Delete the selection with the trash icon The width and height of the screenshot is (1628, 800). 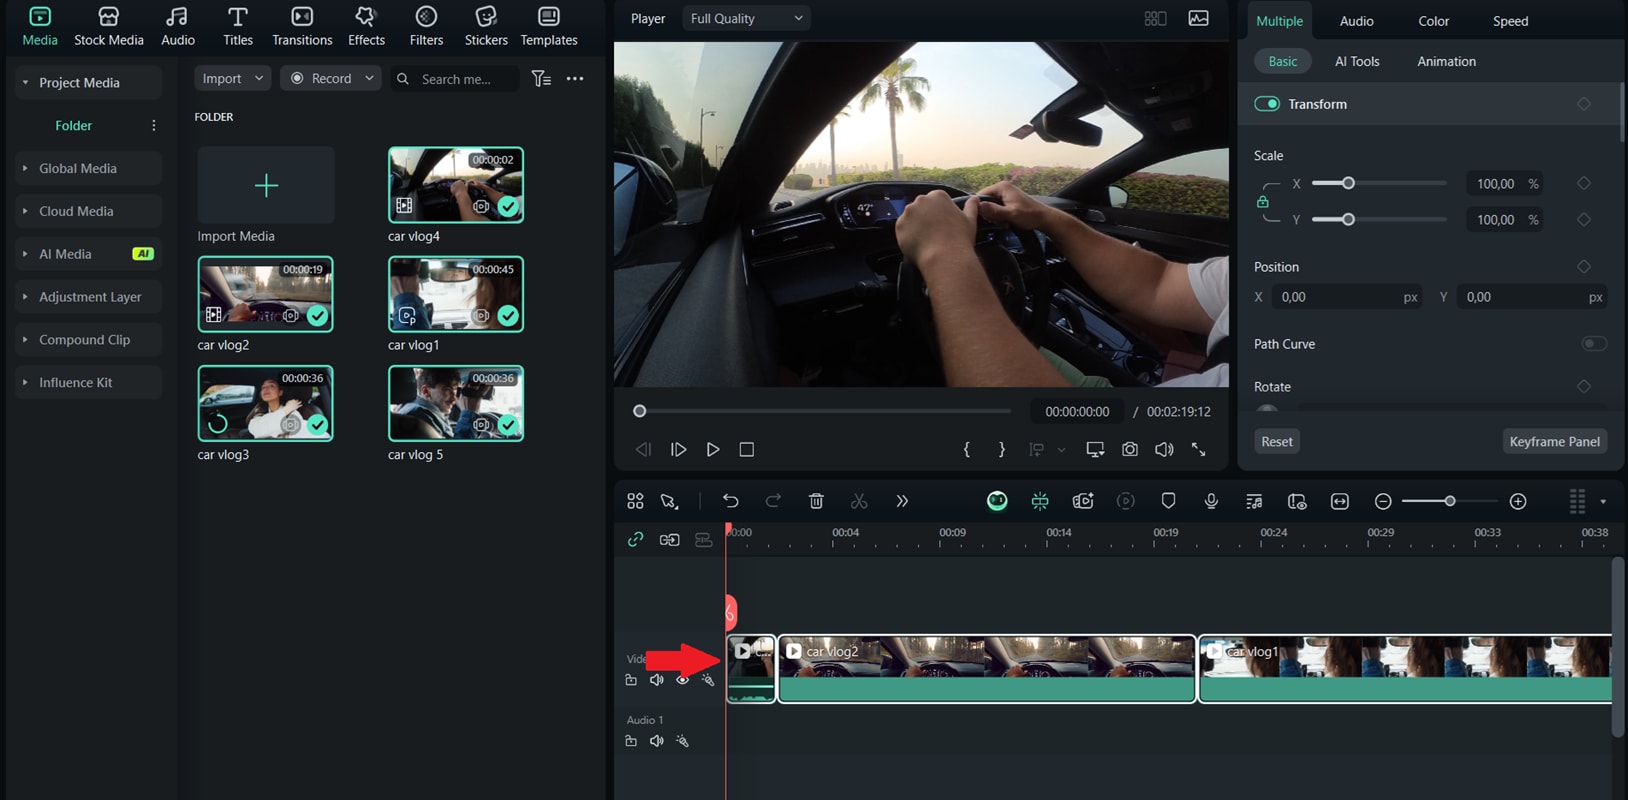tap(816, 501)
